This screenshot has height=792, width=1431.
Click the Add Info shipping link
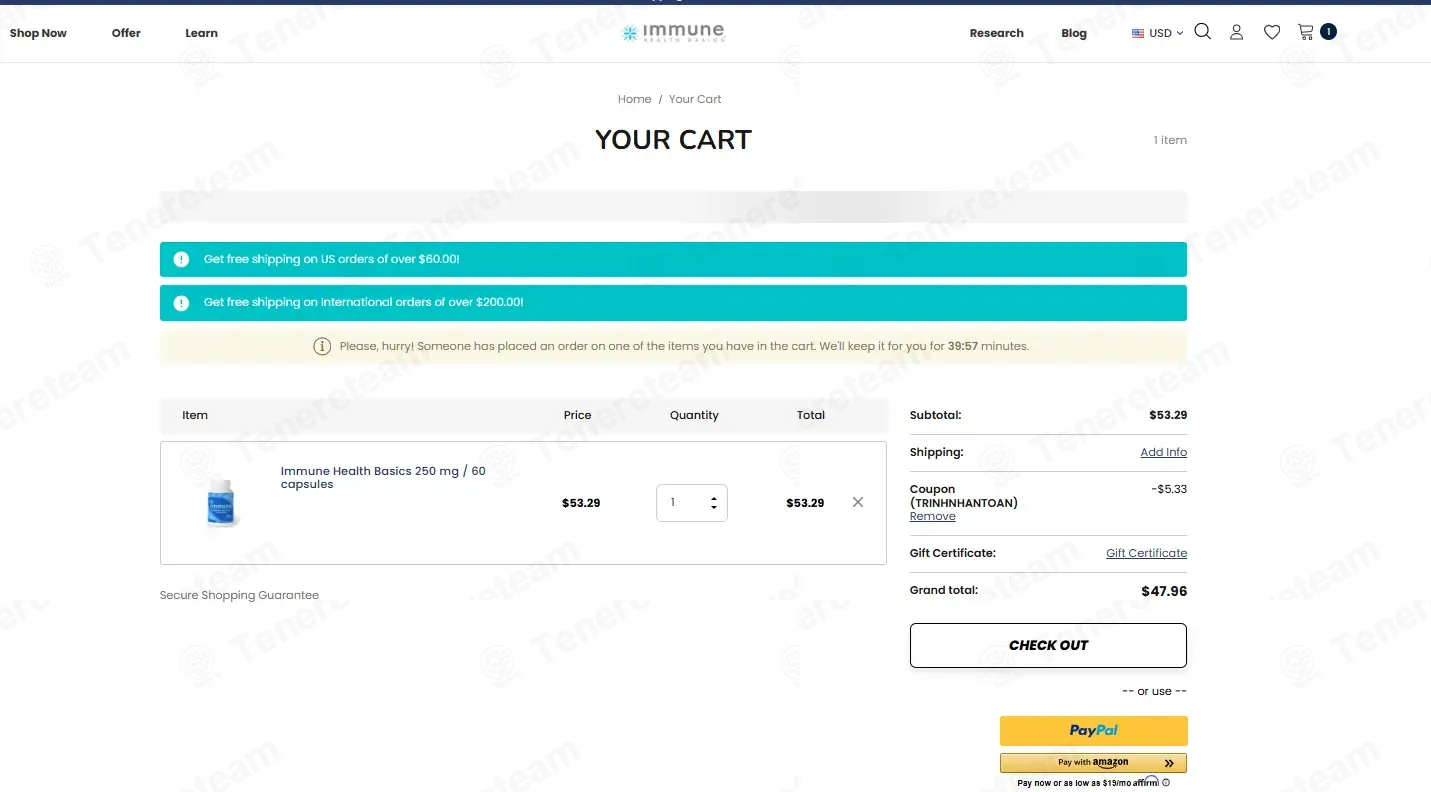tap(1163, 452)
